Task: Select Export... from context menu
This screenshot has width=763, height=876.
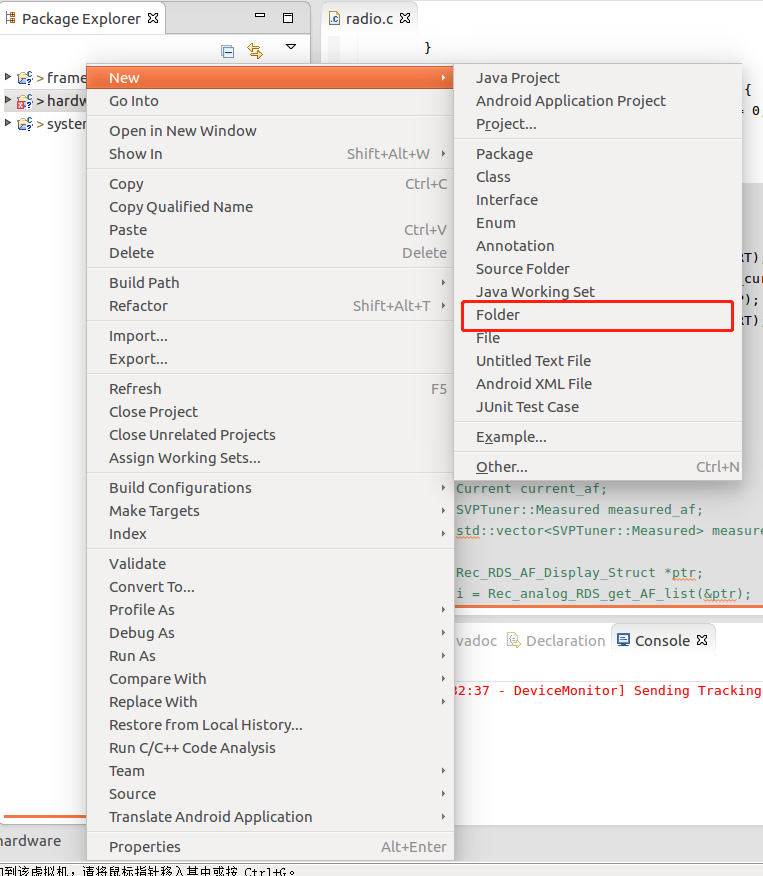Action: pyautogui.click(x=270, y=359)
